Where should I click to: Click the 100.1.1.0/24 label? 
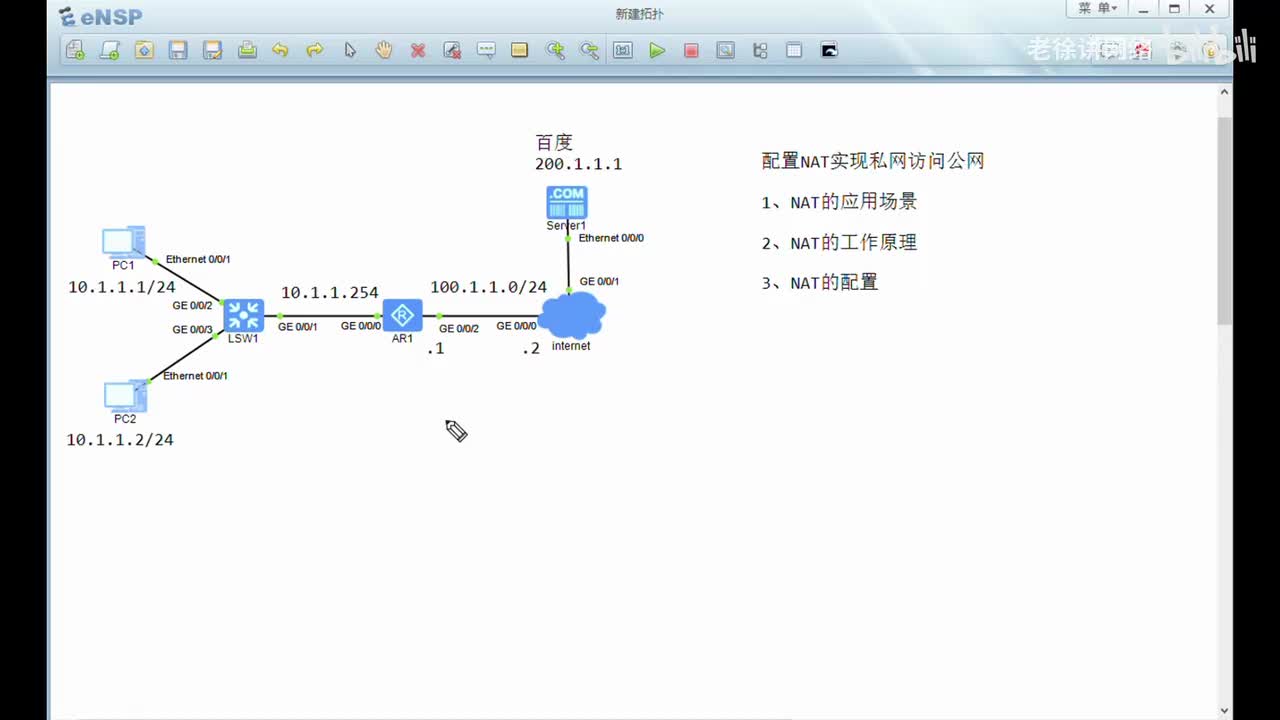[489, 287]
